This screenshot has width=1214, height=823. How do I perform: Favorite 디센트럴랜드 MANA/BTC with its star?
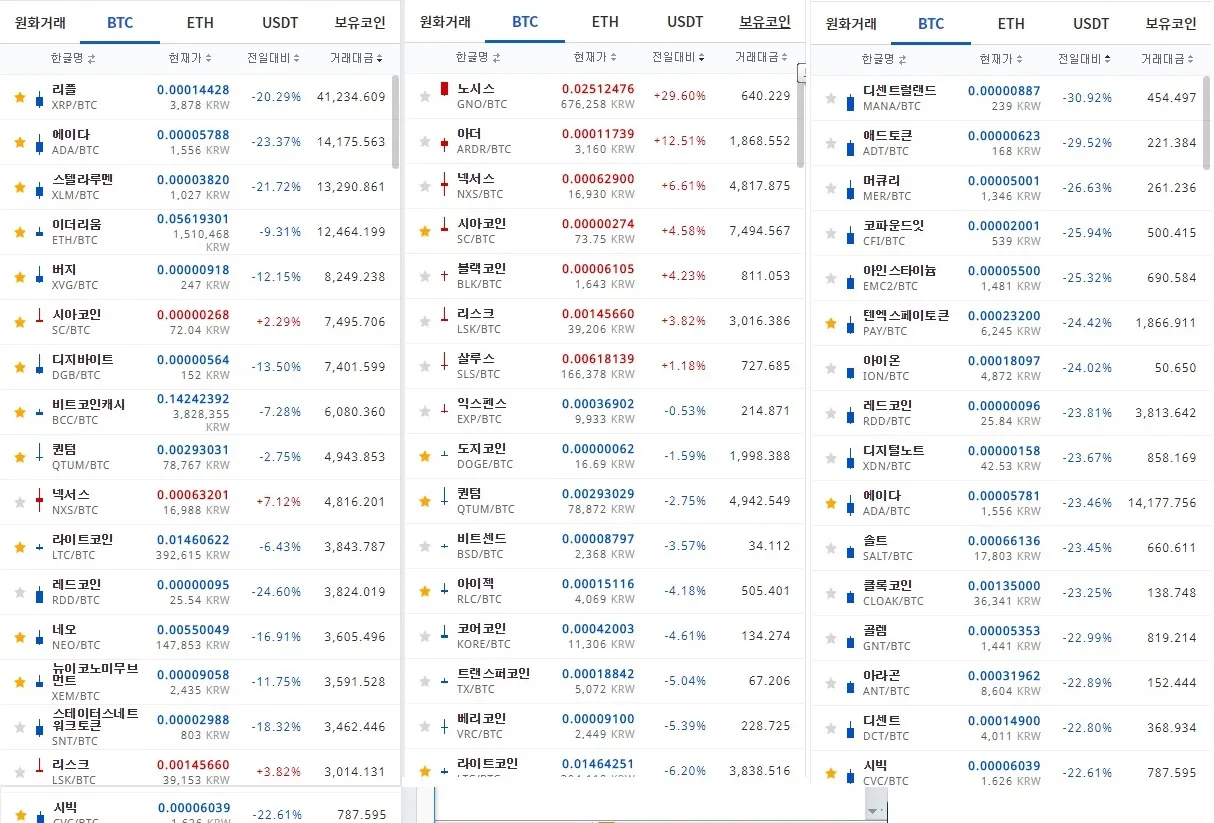click(x=831, y=98)
